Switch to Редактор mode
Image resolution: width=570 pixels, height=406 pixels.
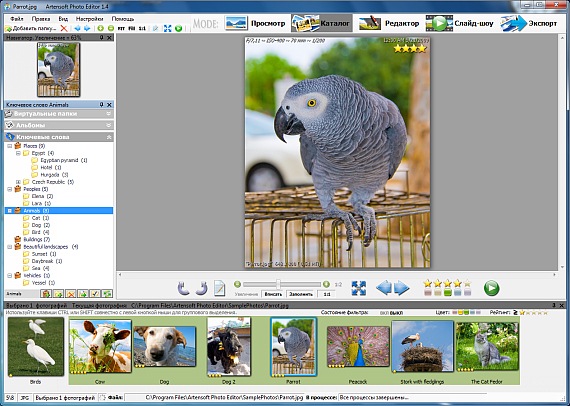pyautogui.click(x=389, y=23)
